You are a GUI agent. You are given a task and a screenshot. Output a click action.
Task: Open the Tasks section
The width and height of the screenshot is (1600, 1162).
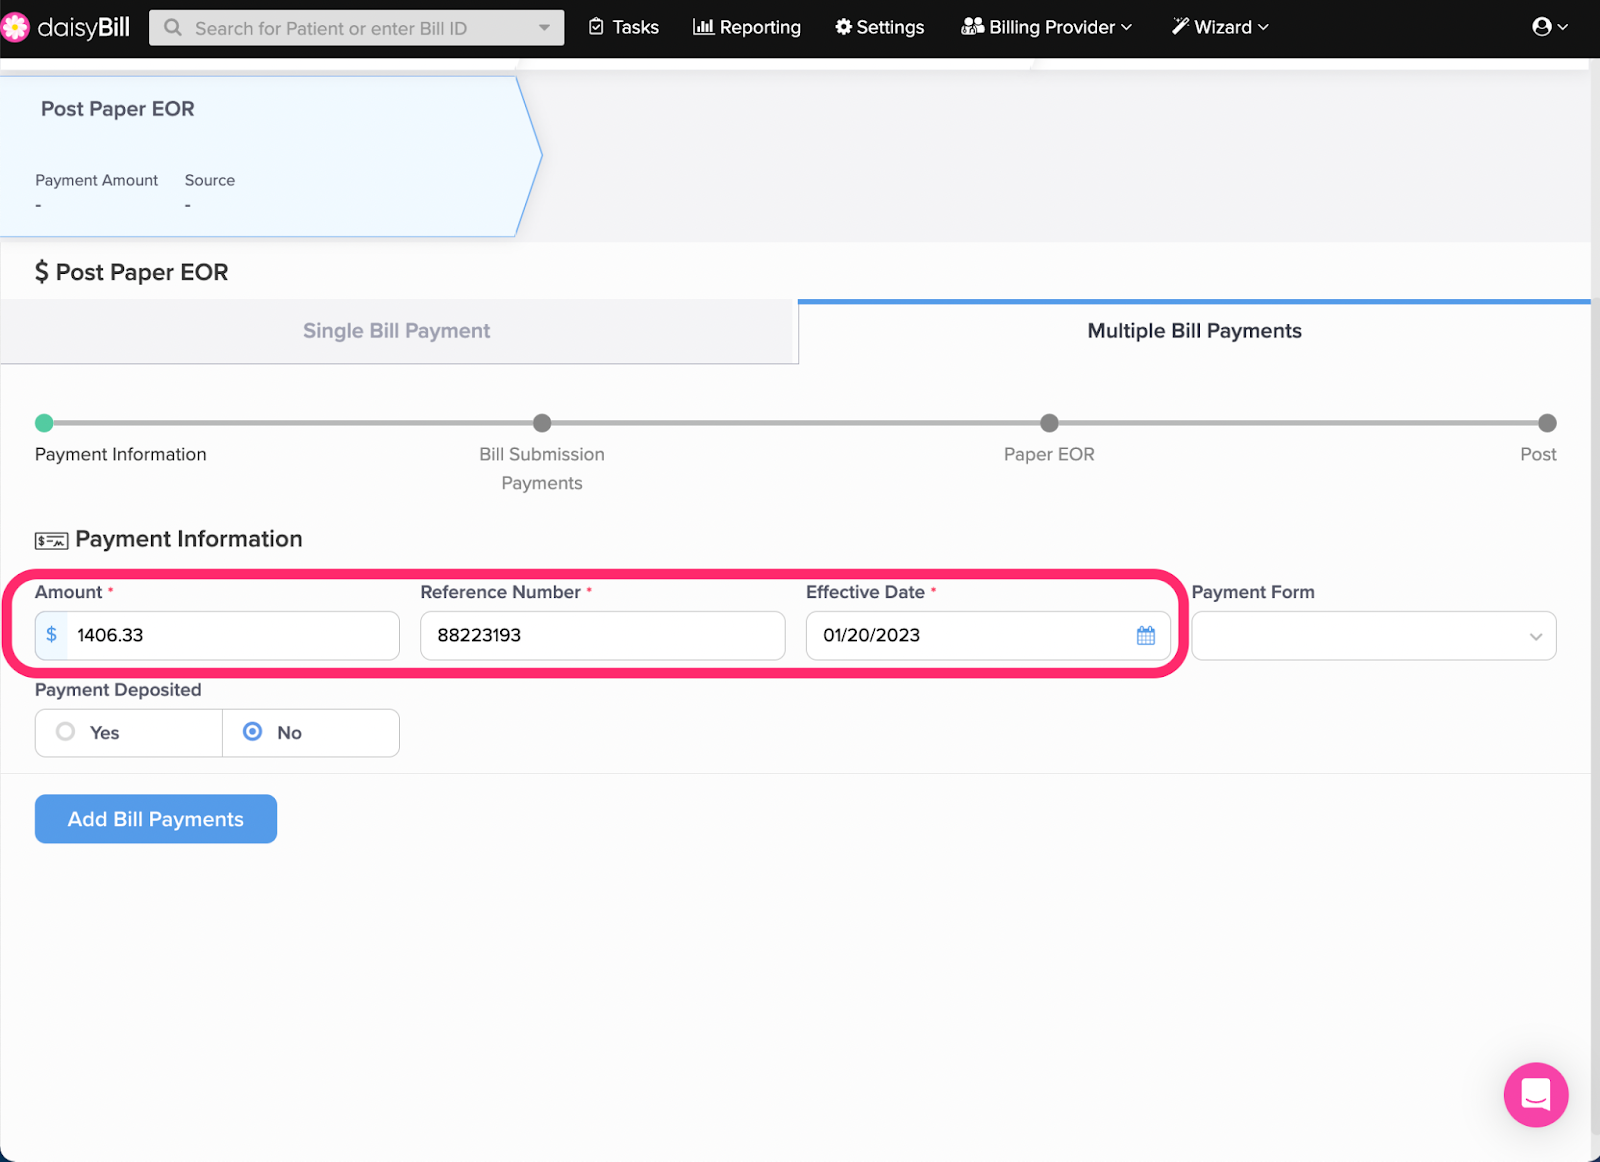(622, 27)
